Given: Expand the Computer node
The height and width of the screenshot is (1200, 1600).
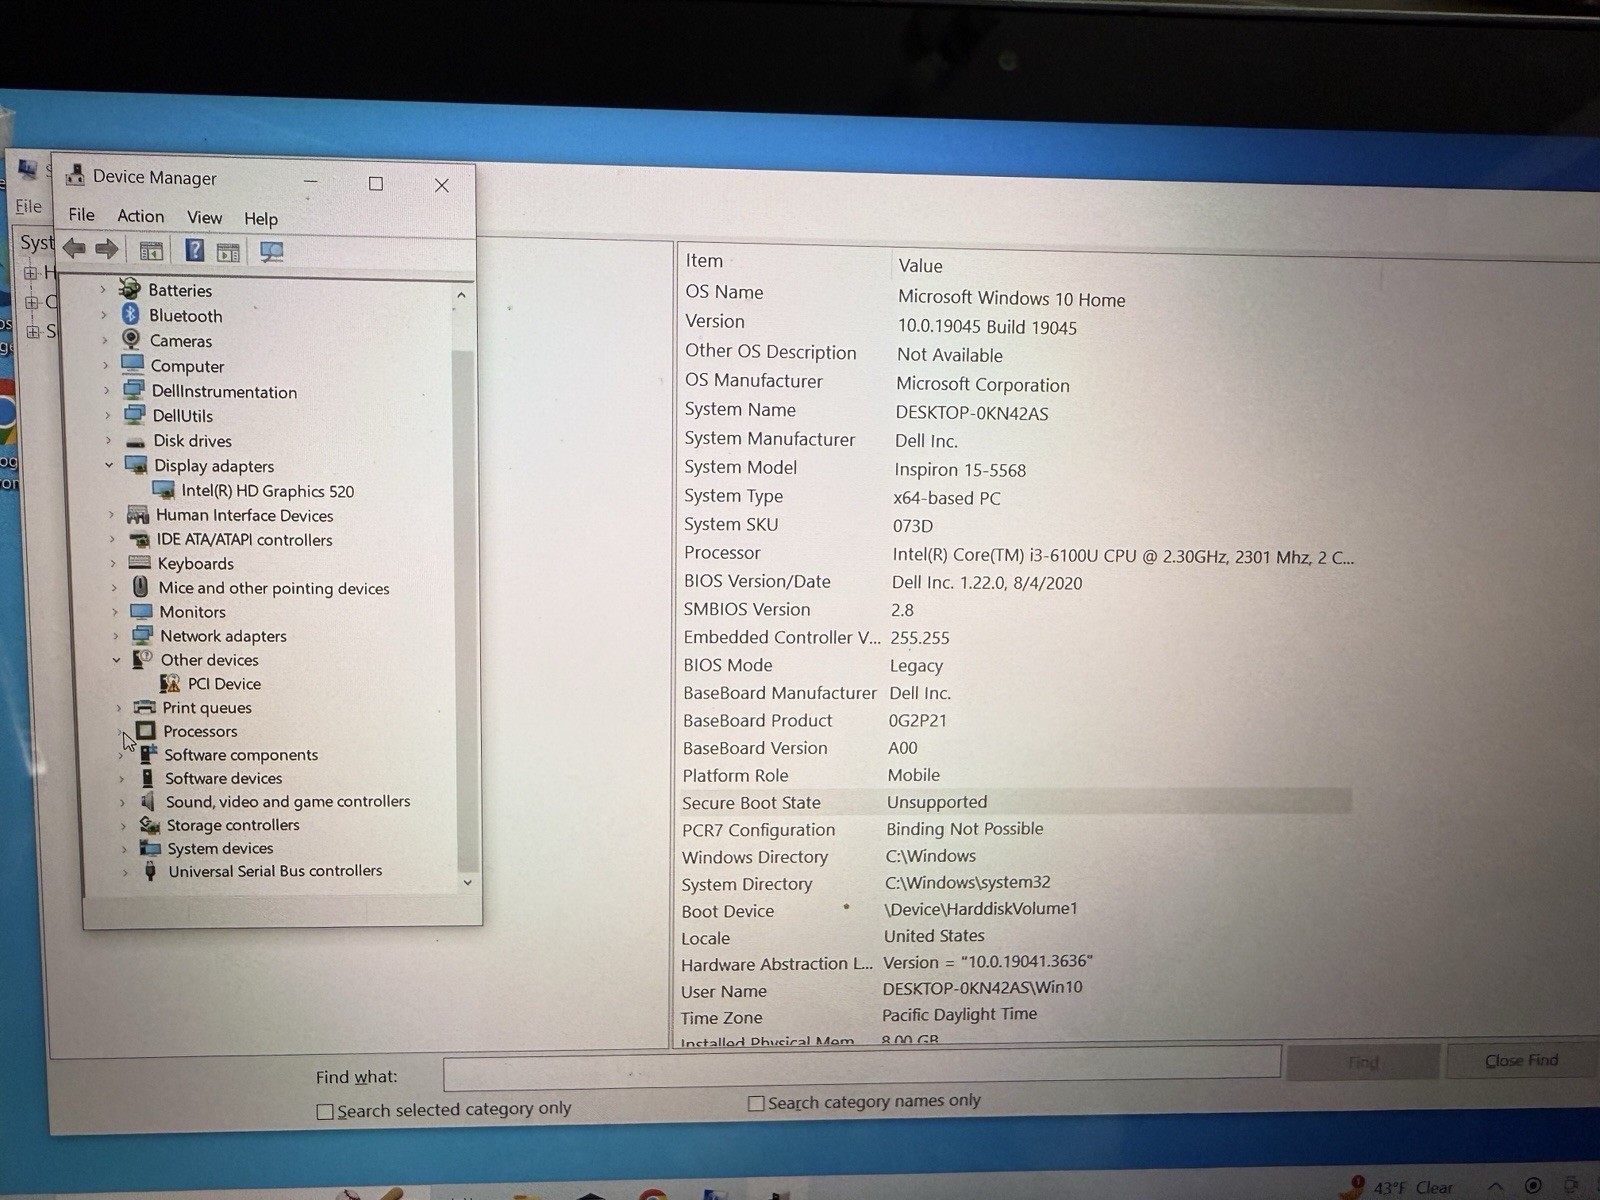Looking at the screenshot, I should [x=105, y=365].
